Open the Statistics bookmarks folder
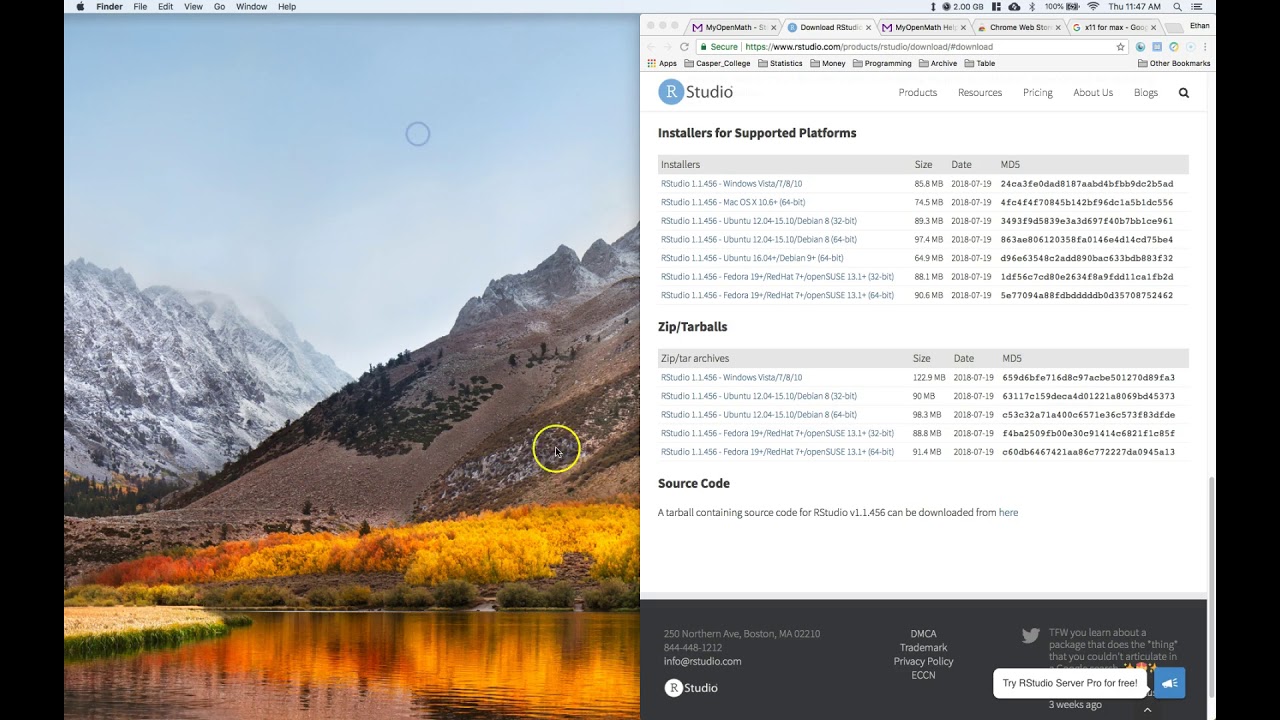Screen dimensions: 1280x720 780,63
